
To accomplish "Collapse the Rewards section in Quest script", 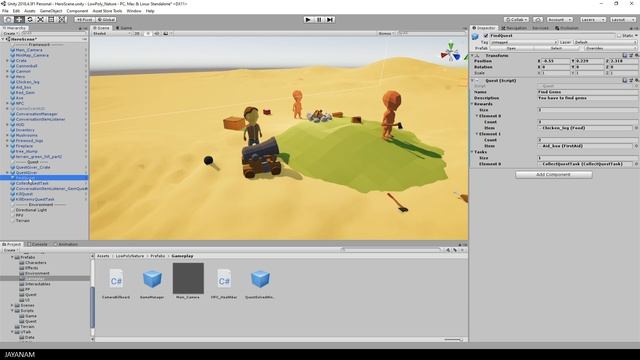I will pos(472,104).
